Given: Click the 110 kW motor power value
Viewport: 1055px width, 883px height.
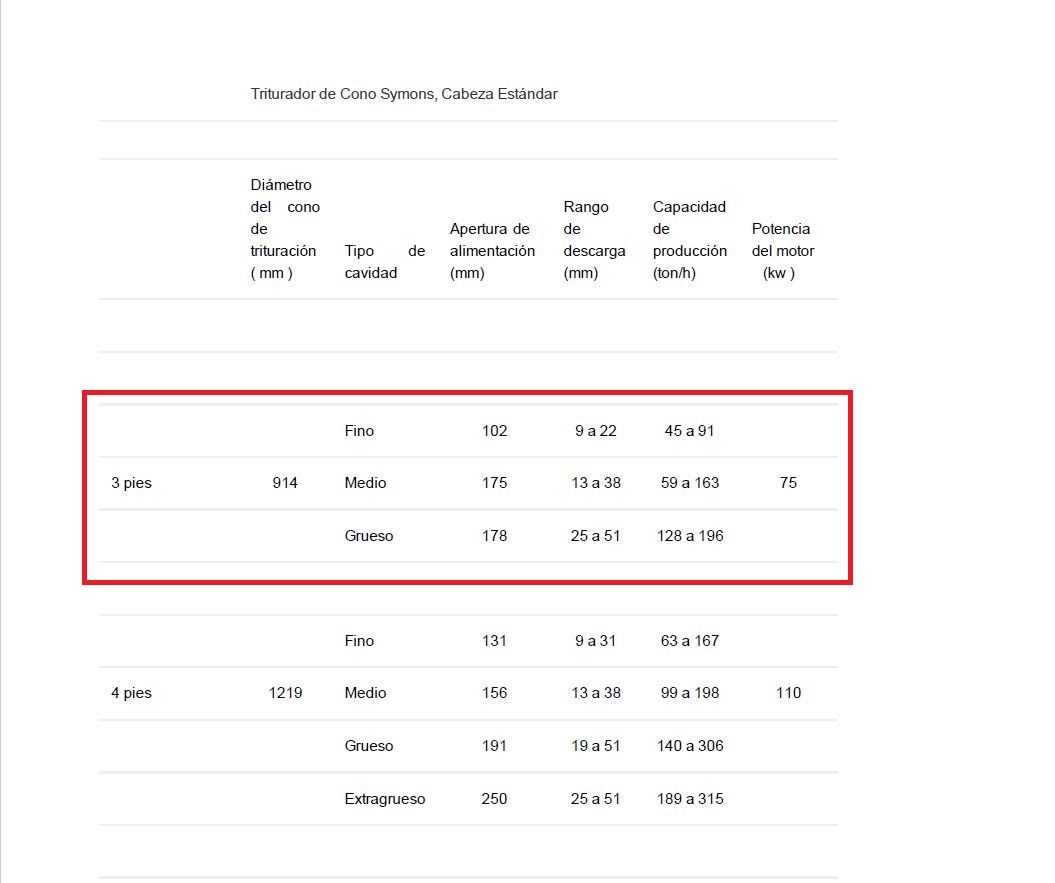Looking at the screenshot, I should [x=788, y=693].
